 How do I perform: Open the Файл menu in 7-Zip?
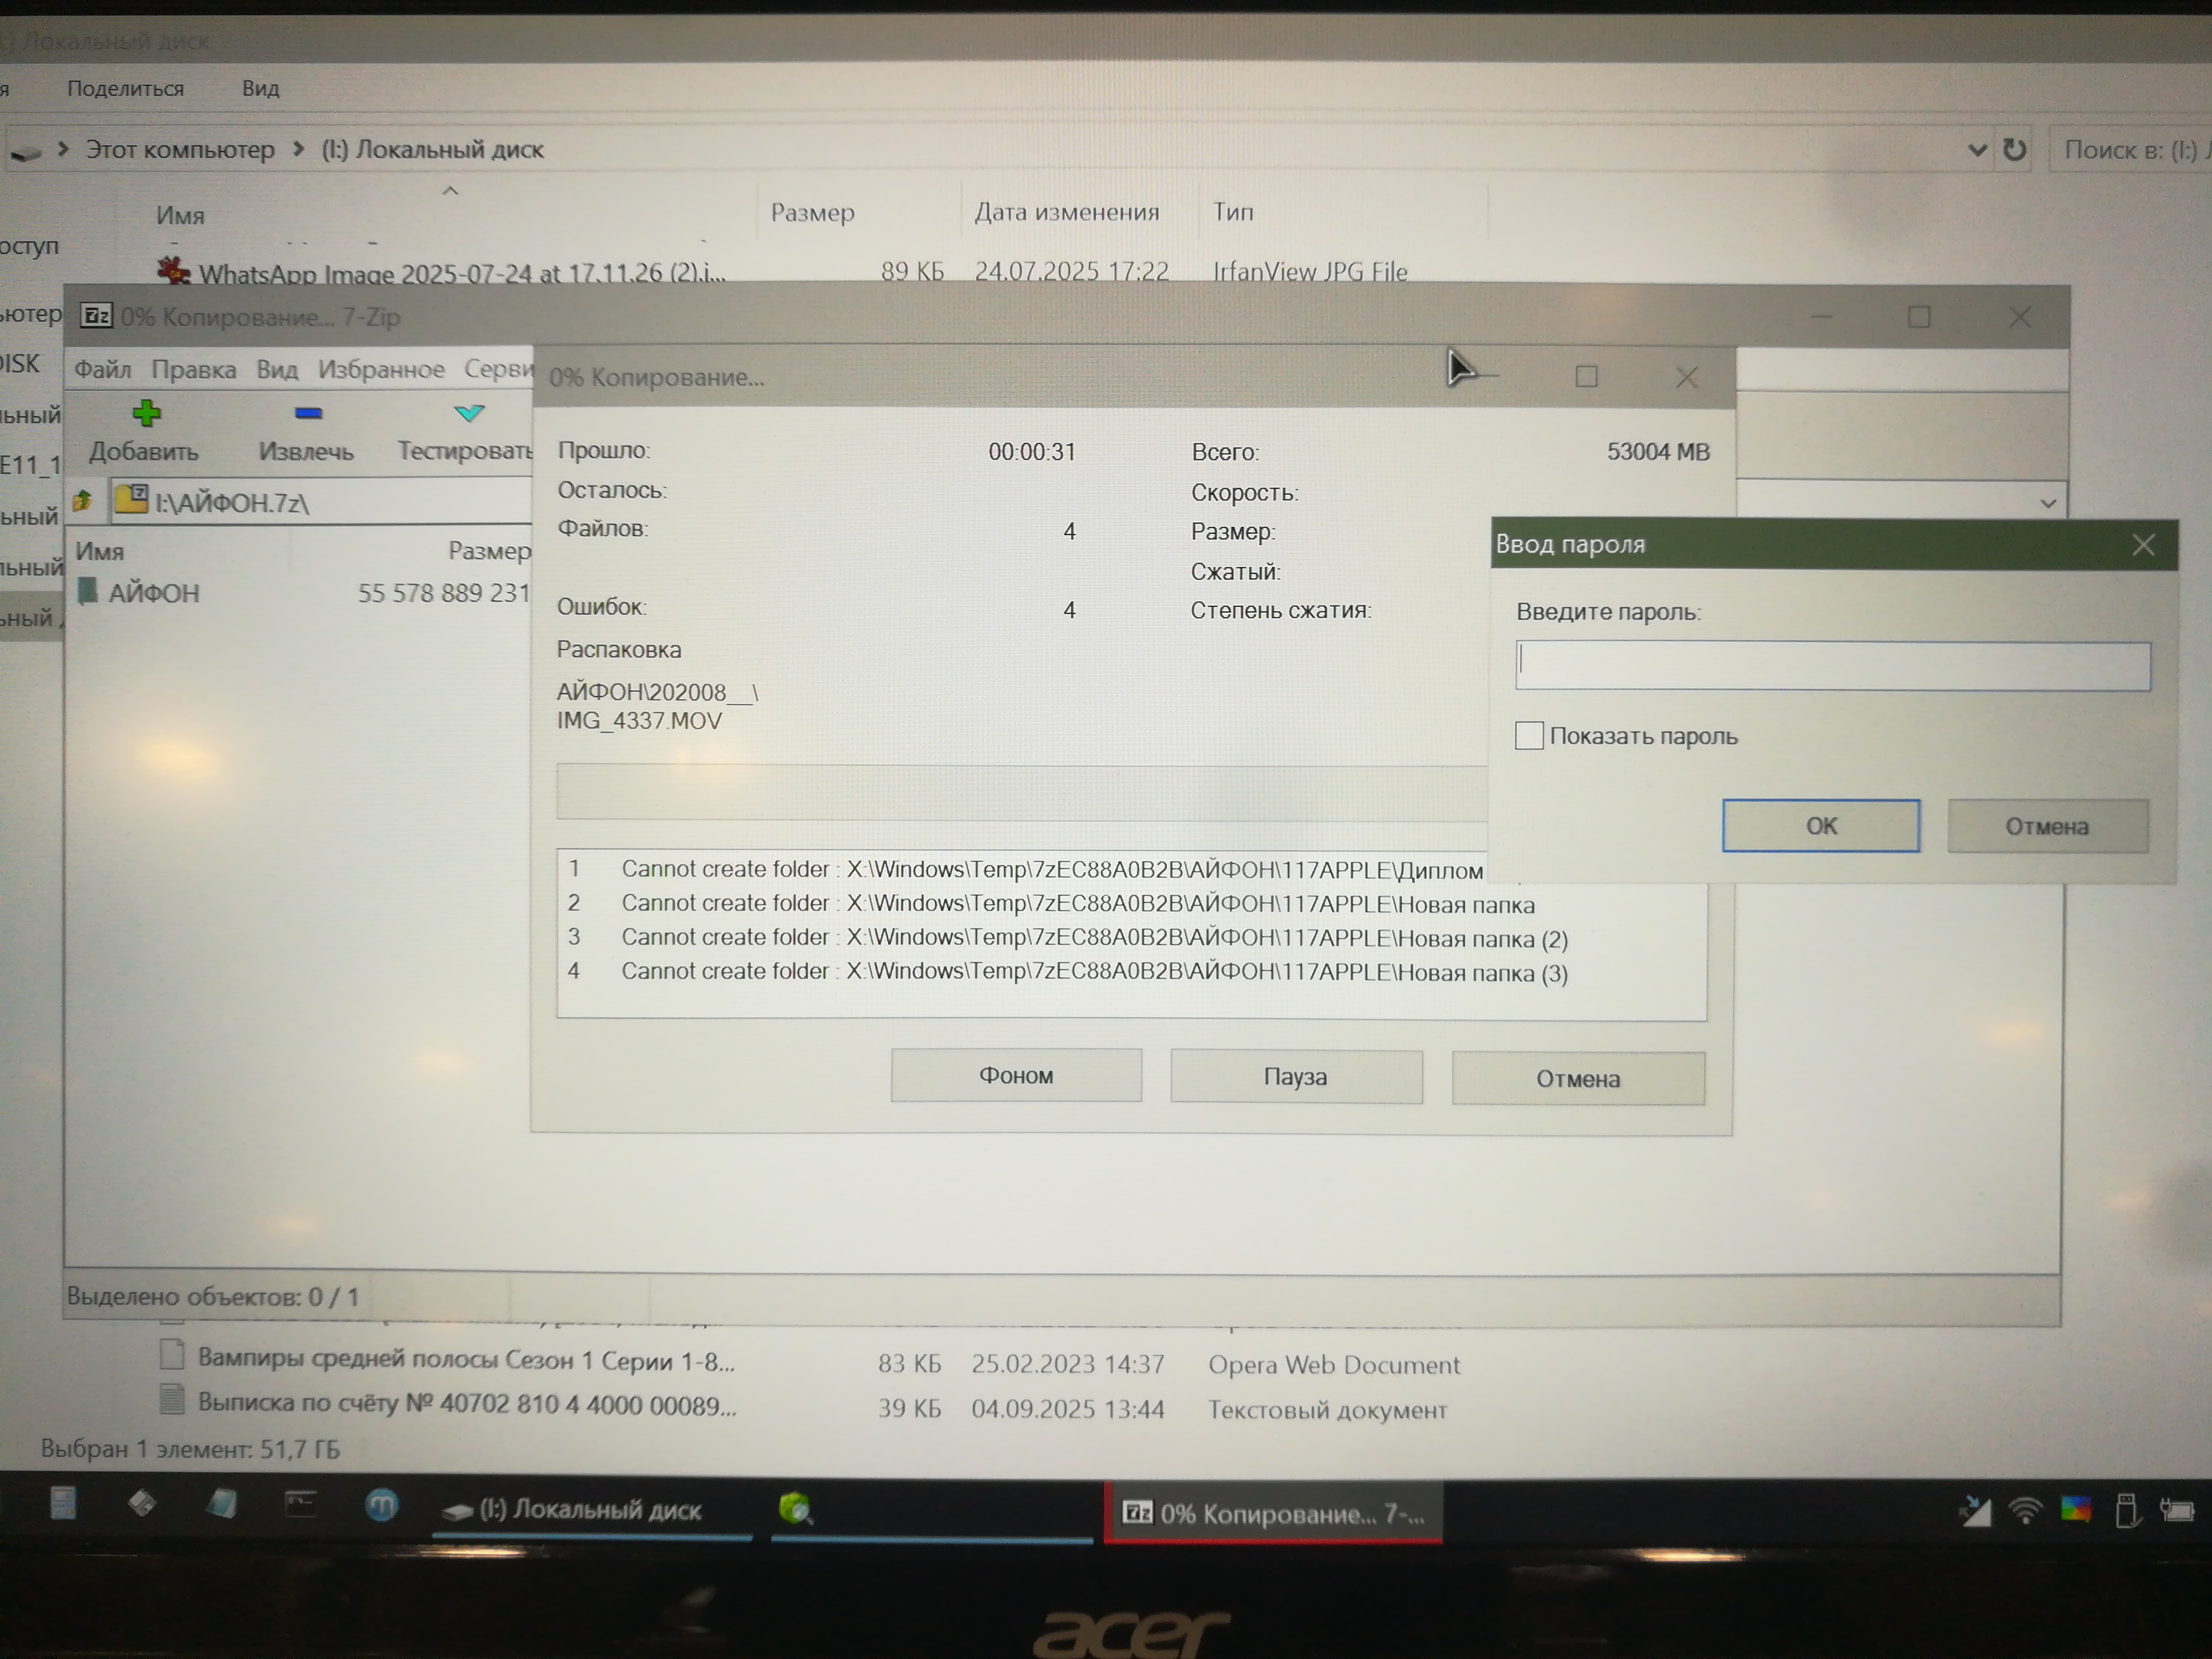coord(102,370)
